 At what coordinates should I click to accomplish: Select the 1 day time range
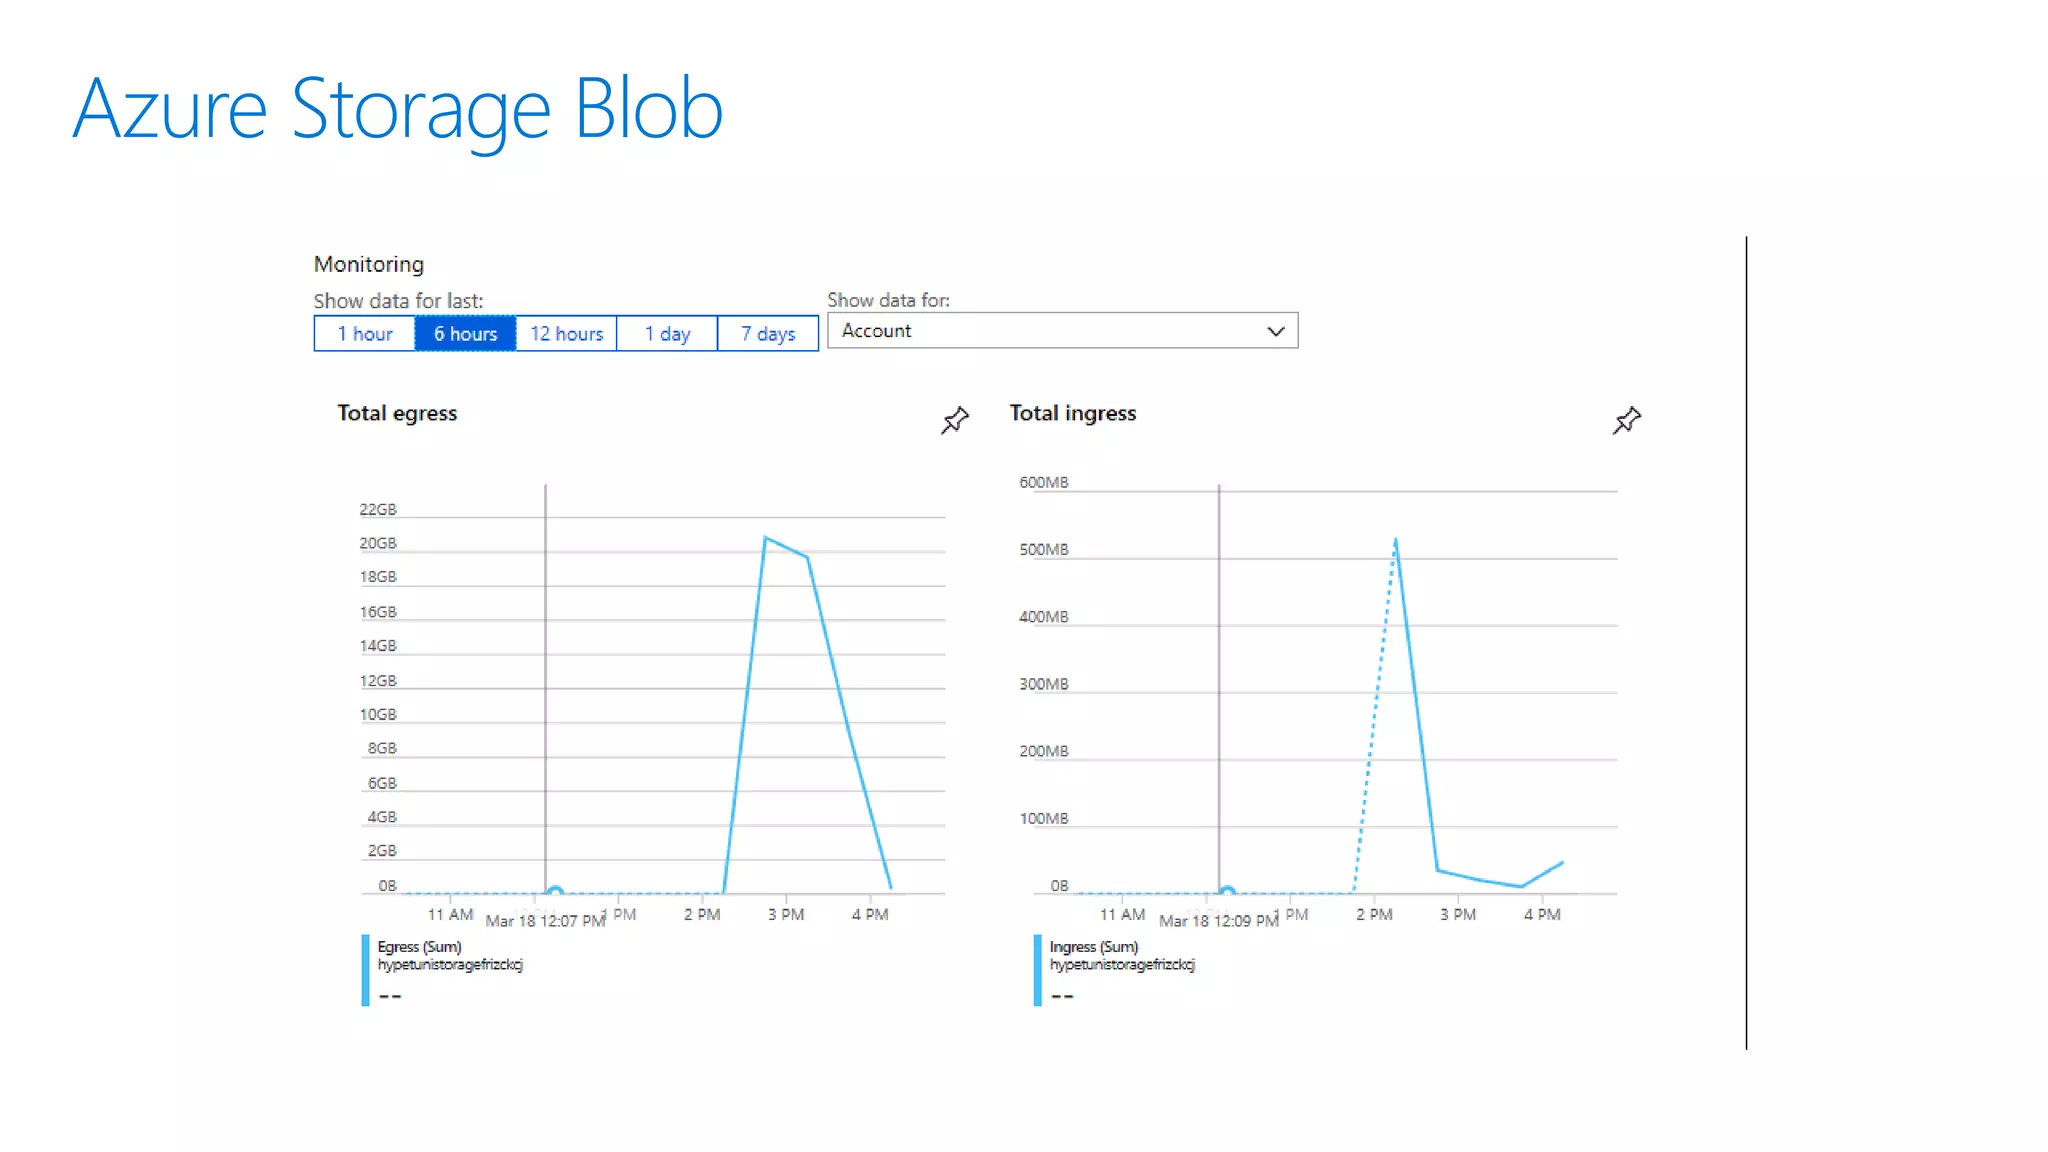click(667, 334)
